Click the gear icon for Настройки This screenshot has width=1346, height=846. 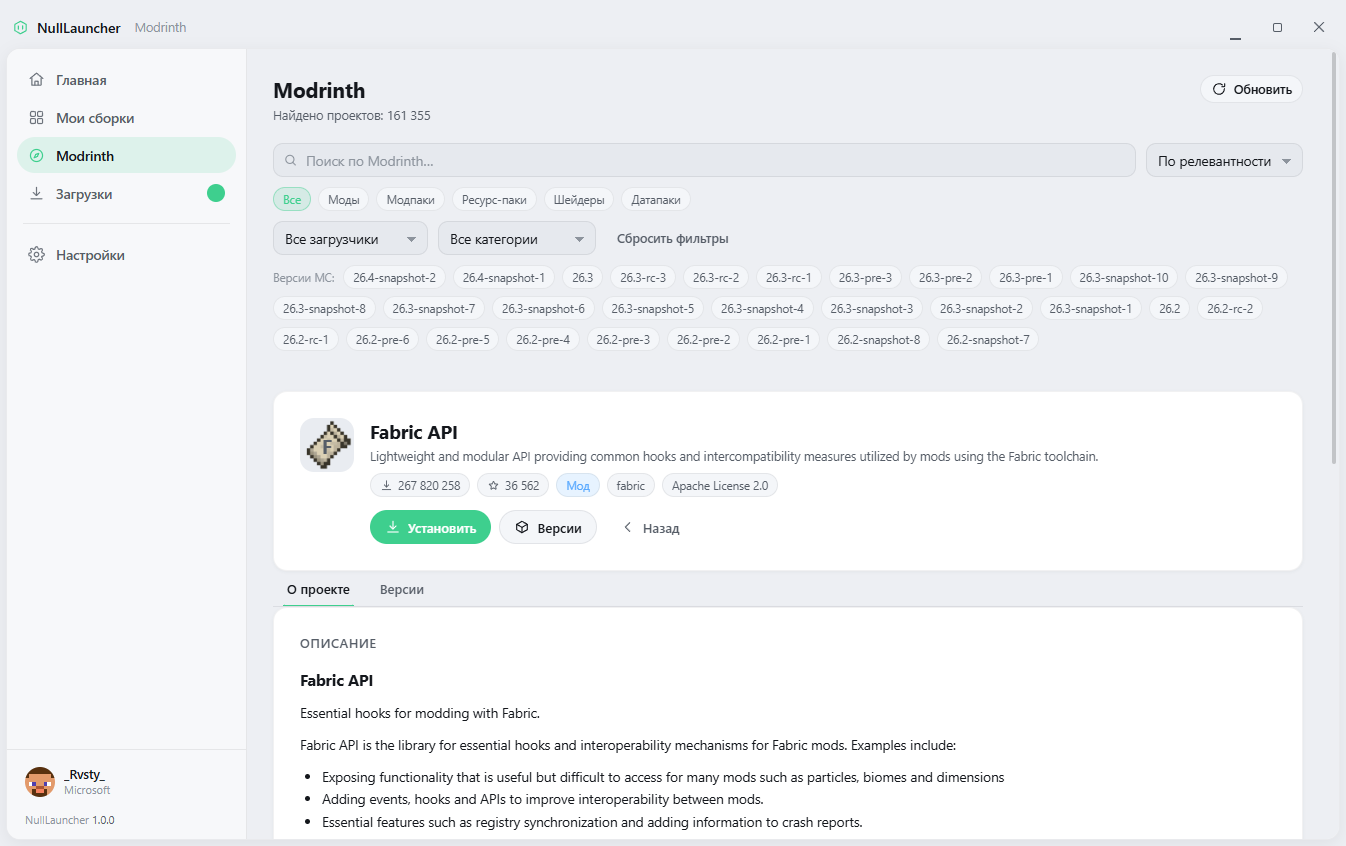pyautogui.click(x=37, y=255)
